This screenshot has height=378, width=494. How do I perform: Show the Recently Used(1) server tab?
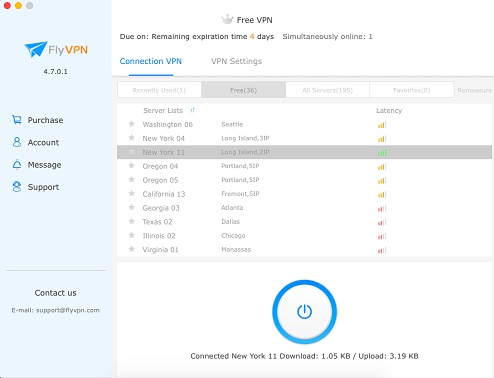(x=159, y=90)
